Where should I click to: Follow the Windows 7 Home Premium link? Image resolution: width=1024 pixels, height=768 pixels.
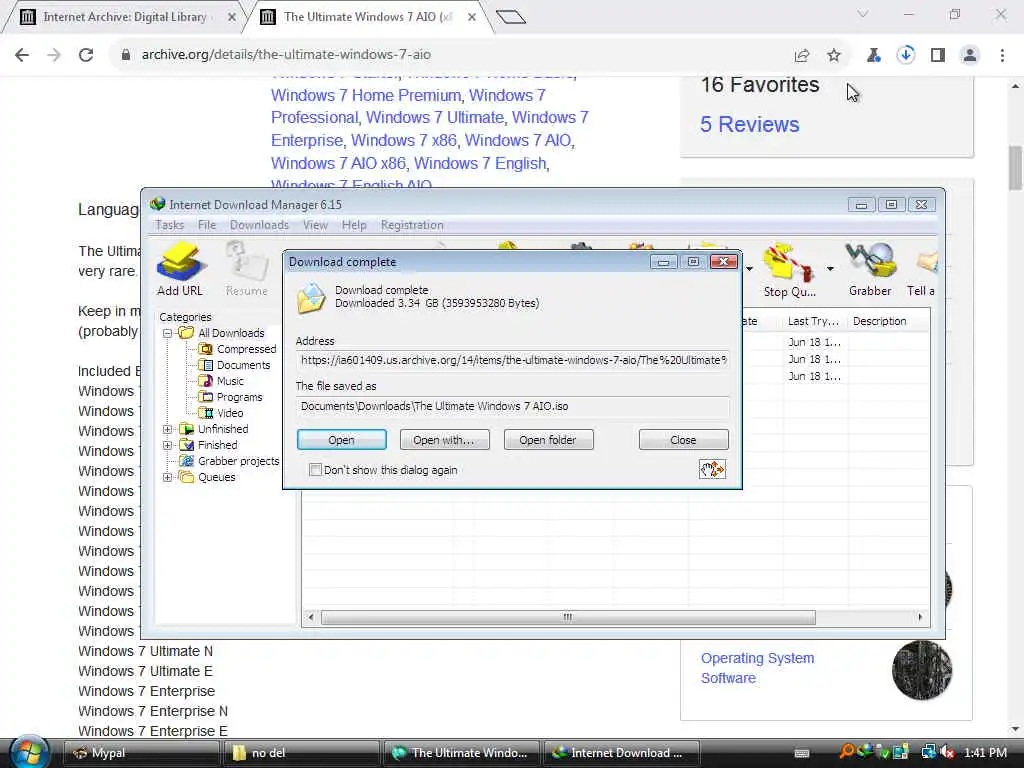[366, 95]
